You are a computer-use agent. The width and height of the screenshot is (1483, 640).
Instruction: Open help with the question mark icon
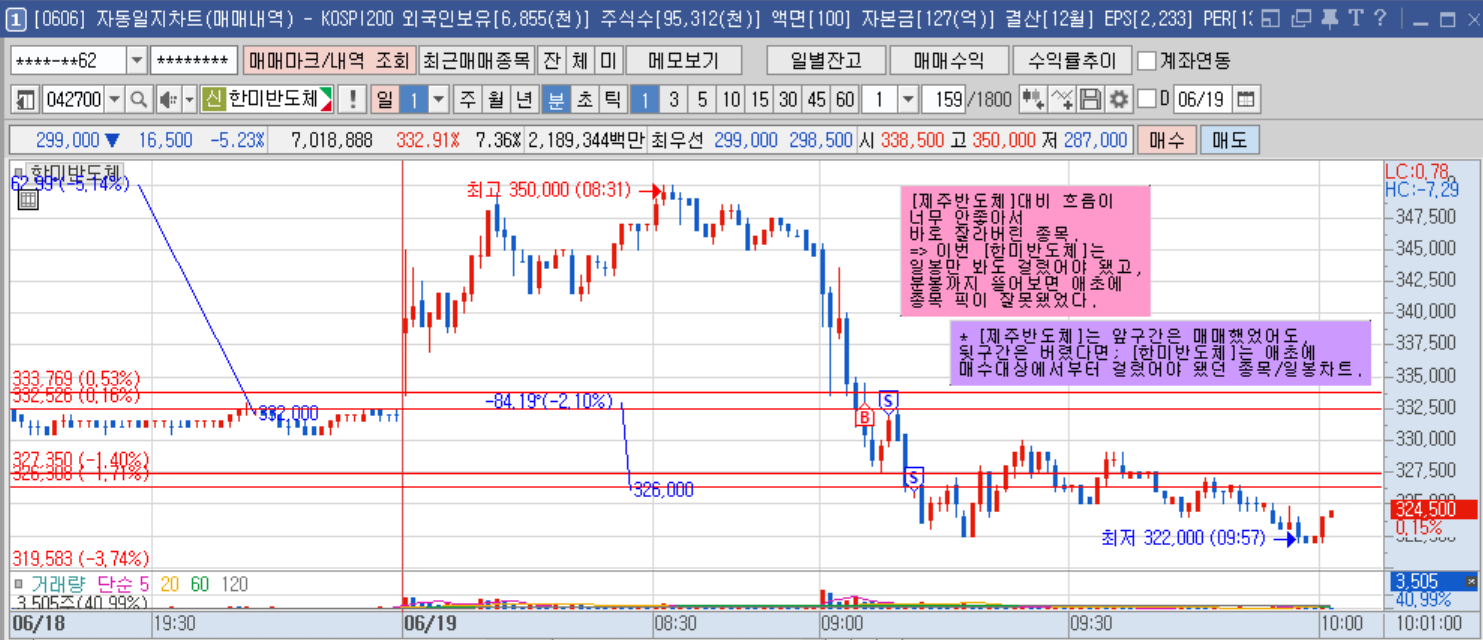pos(1380,18)
